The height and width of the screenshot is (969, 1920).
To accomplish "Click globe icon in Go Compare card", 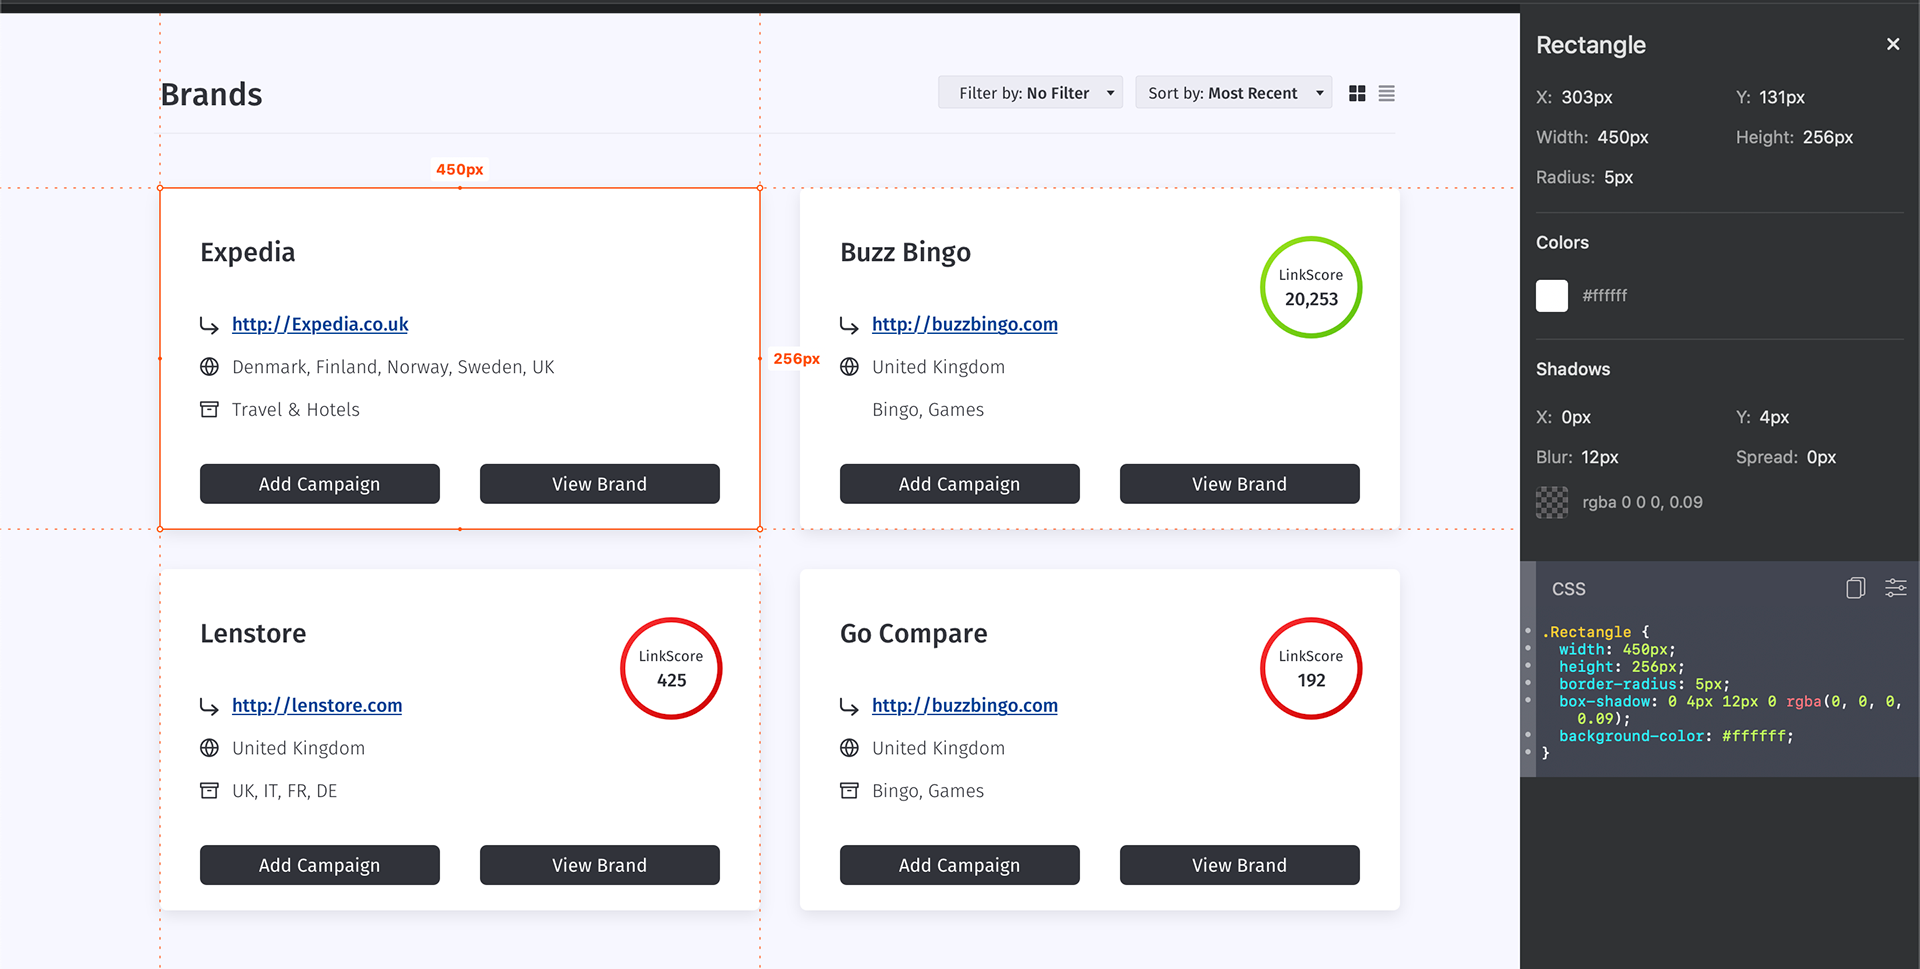I will pyautogui.click(x=849, y=748).
